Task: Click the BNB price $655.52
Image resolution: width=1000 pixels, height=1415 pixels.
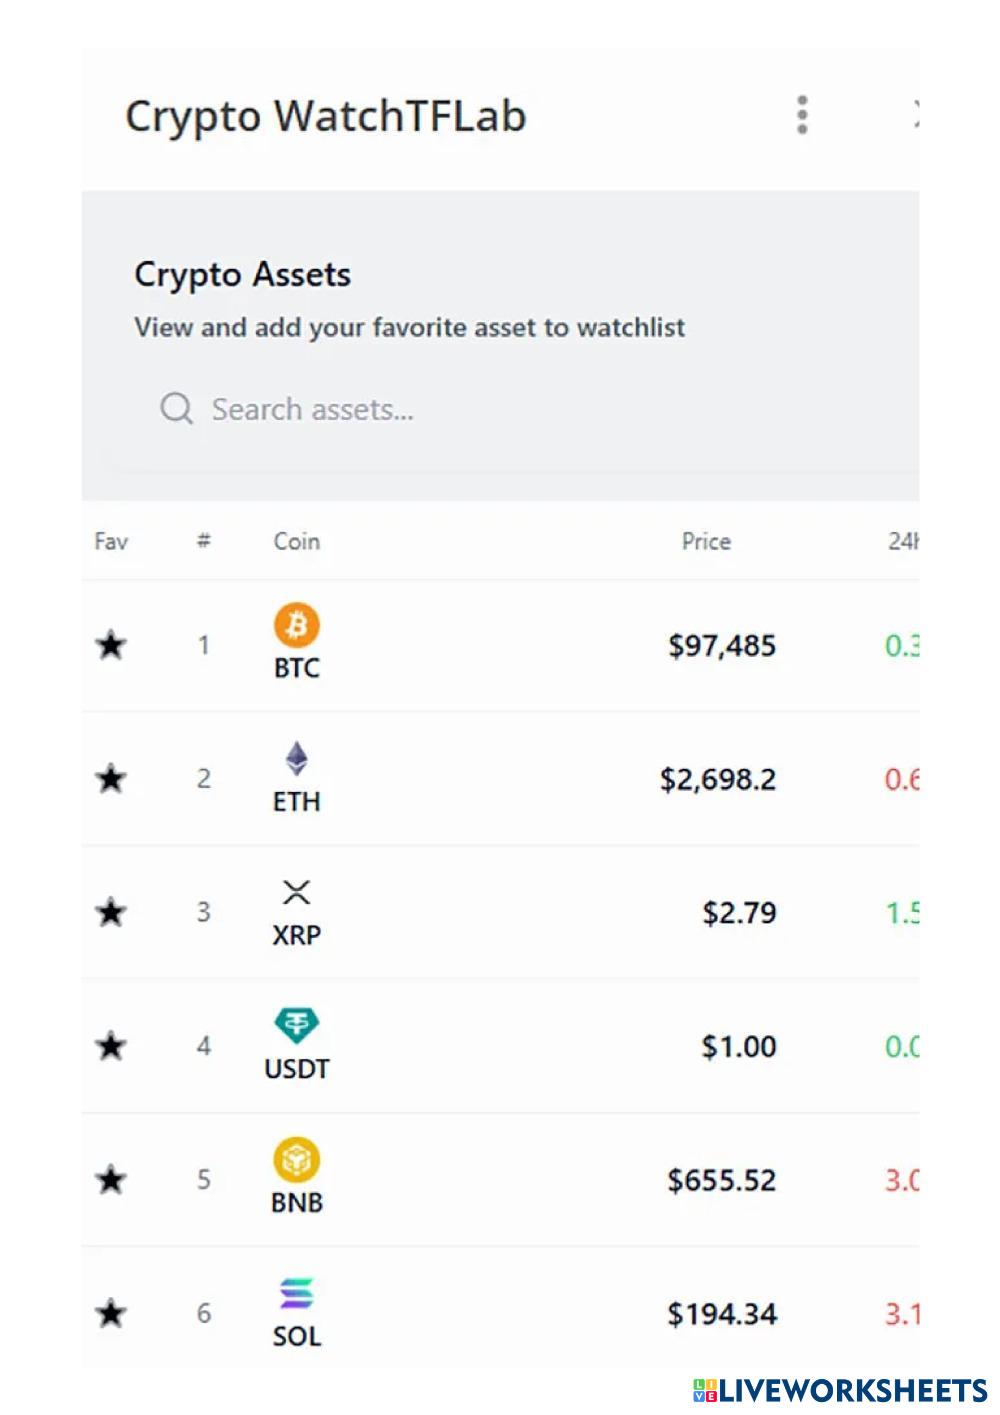Action: click(x=721, y=1180)
